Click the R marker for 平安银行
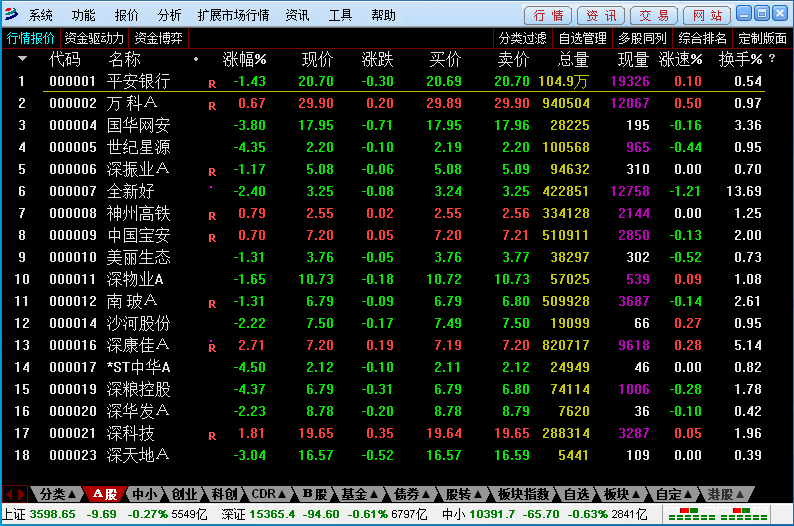This screenshot has height=526, width=794. [x=212, y=84]
